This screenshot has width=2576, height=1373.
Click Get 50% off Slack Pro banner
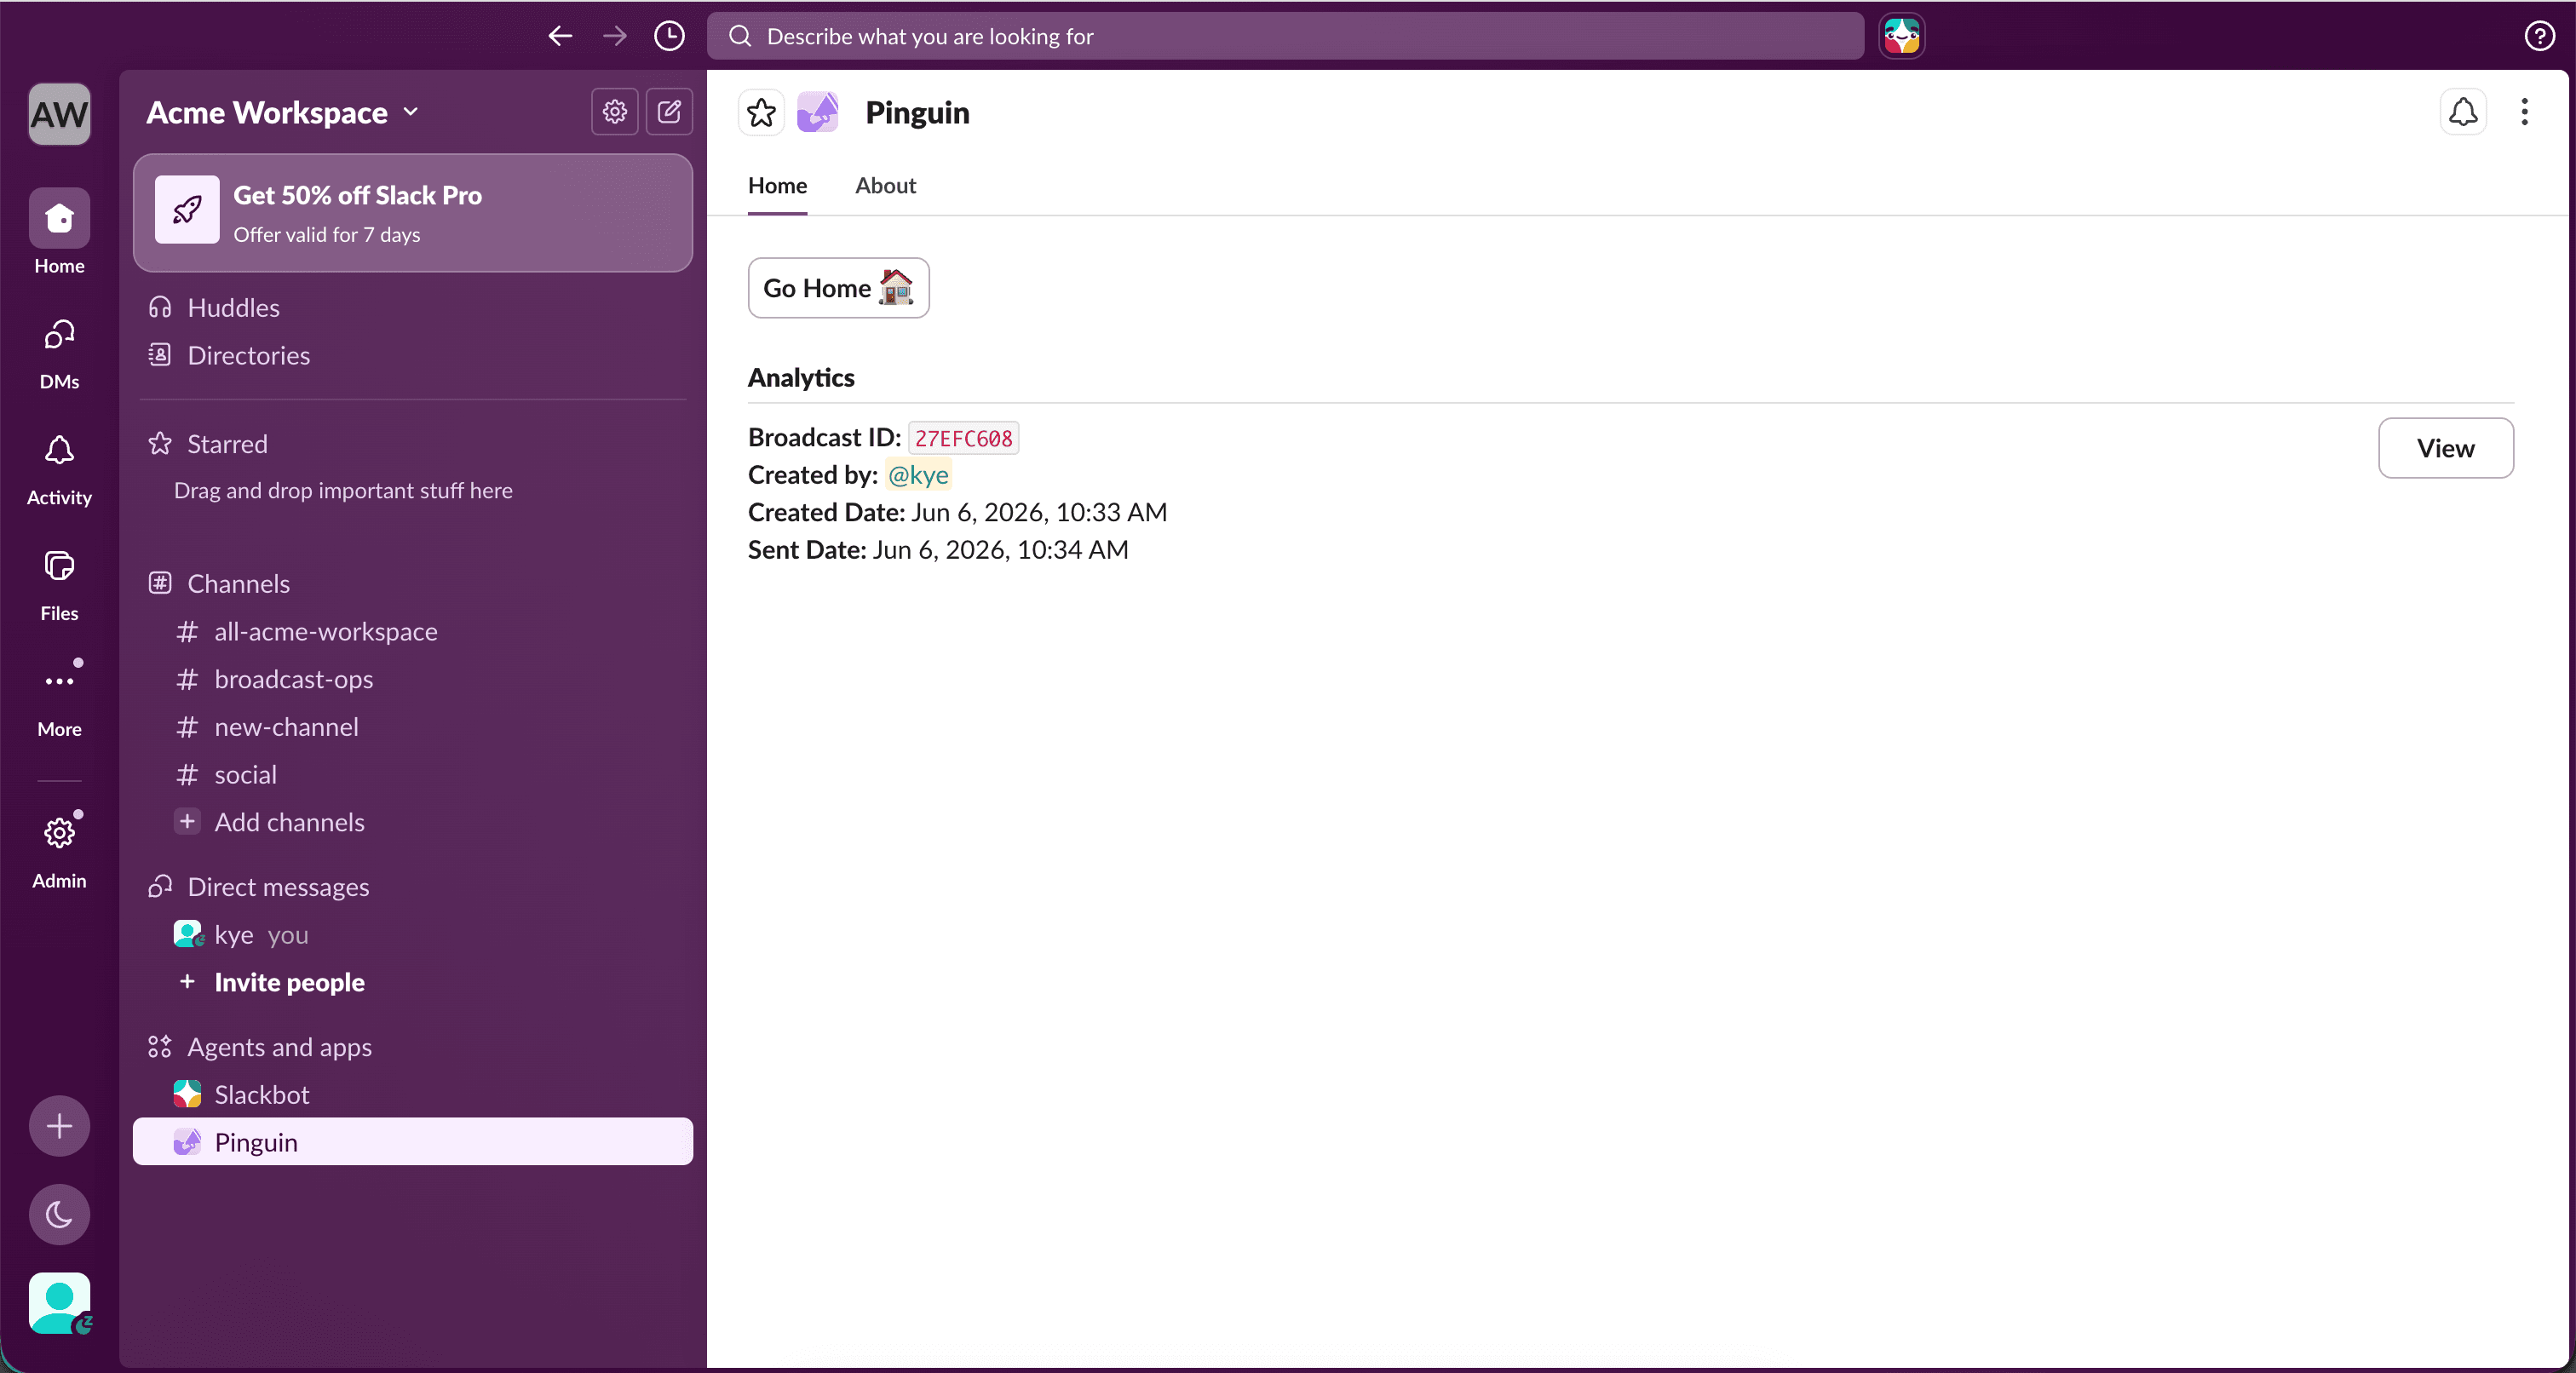pos(413,213)
